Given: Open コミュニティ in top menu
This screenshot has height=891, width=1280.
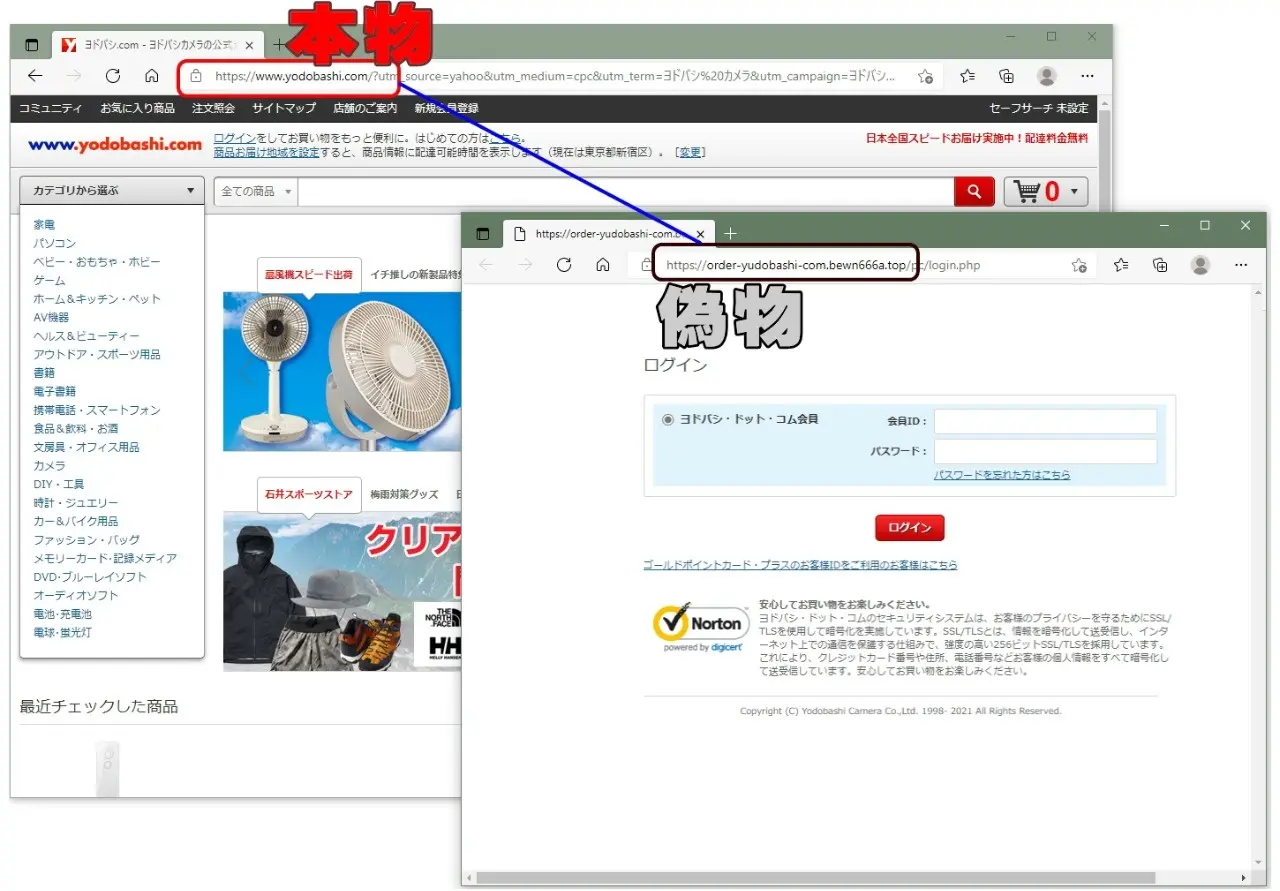Looking at the screenshot, I should (51, 108).
